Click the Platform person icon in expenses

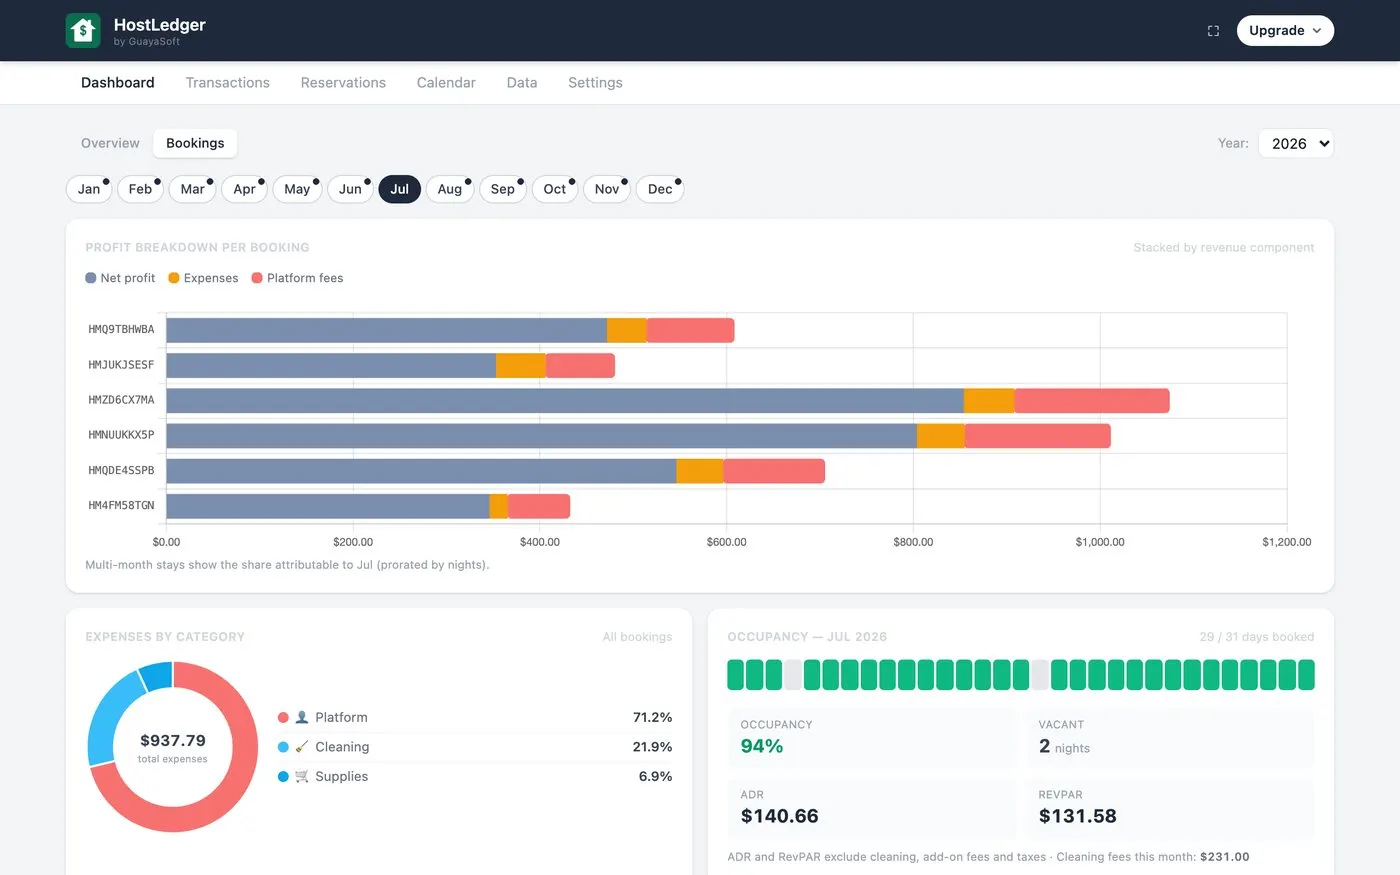302,717
